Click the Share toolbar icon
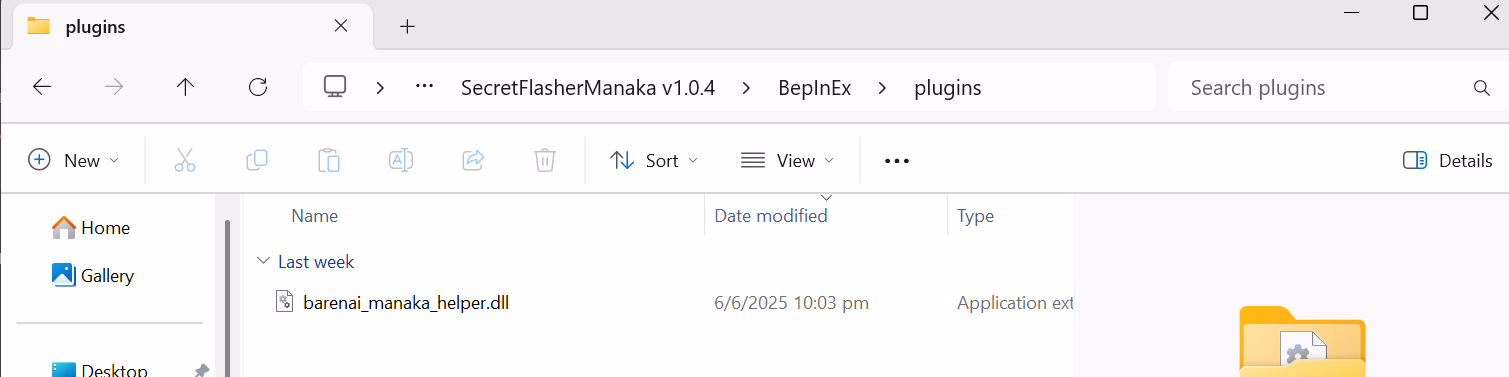 click(x=473, y=160)
